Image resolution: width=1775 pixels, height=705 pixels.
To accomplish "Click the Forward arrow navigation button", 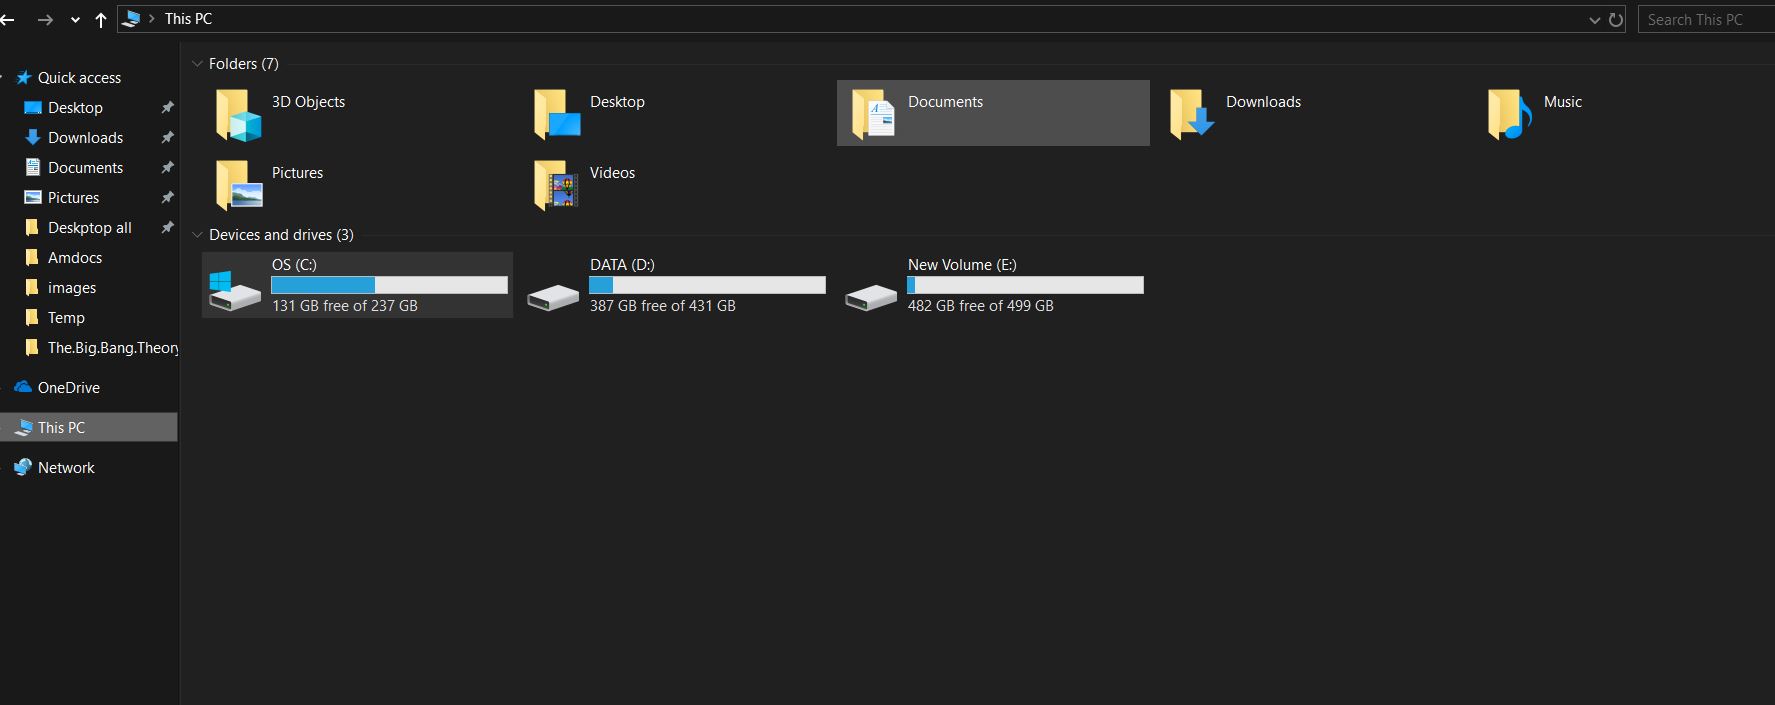I will pos(45,19).
